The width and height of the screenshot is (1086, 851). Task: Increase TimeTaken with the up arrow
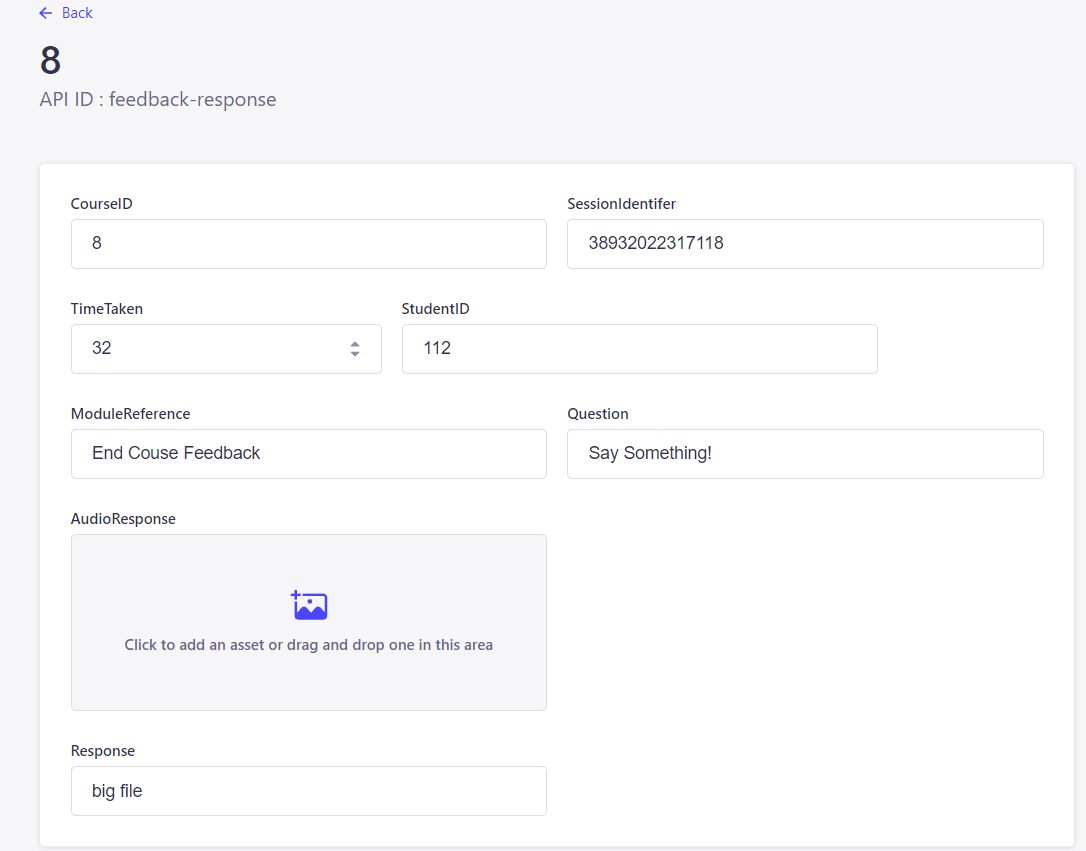coord(355,344)
